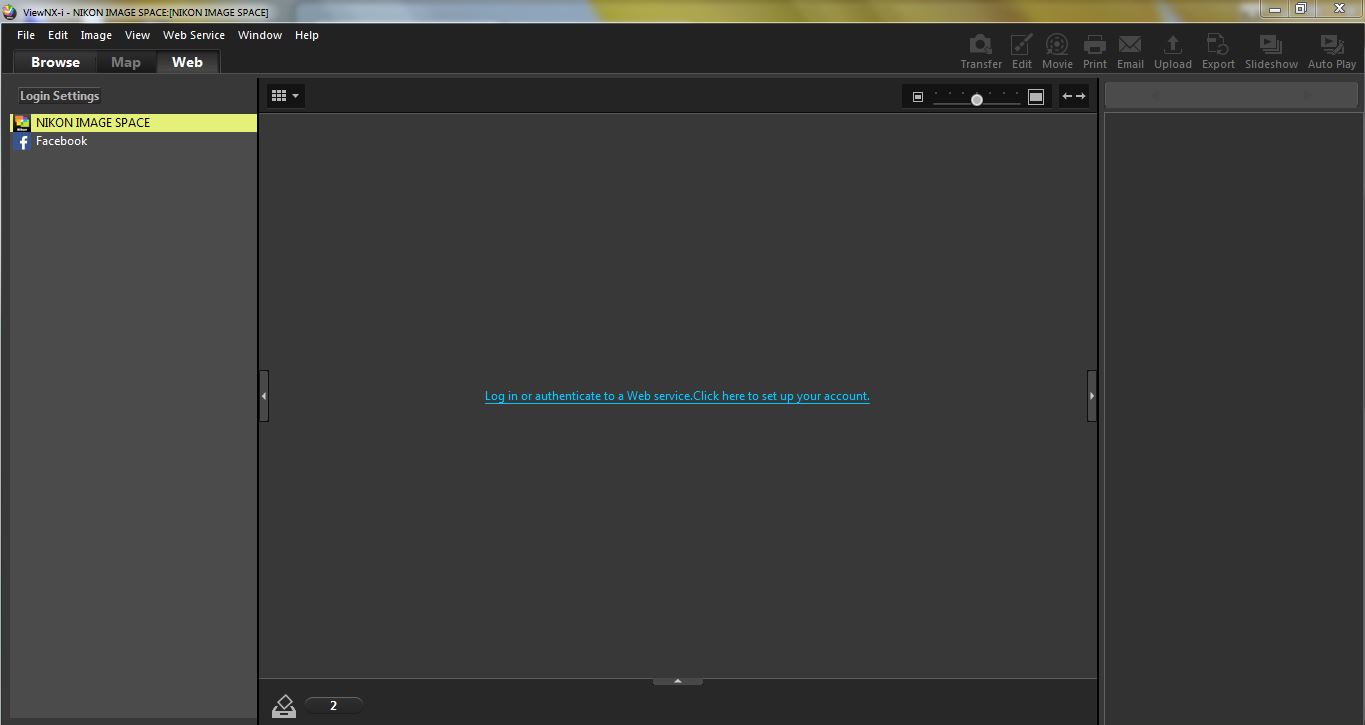Click the photo tray icon
This screenshot has width=1365, height=725.
284,706
